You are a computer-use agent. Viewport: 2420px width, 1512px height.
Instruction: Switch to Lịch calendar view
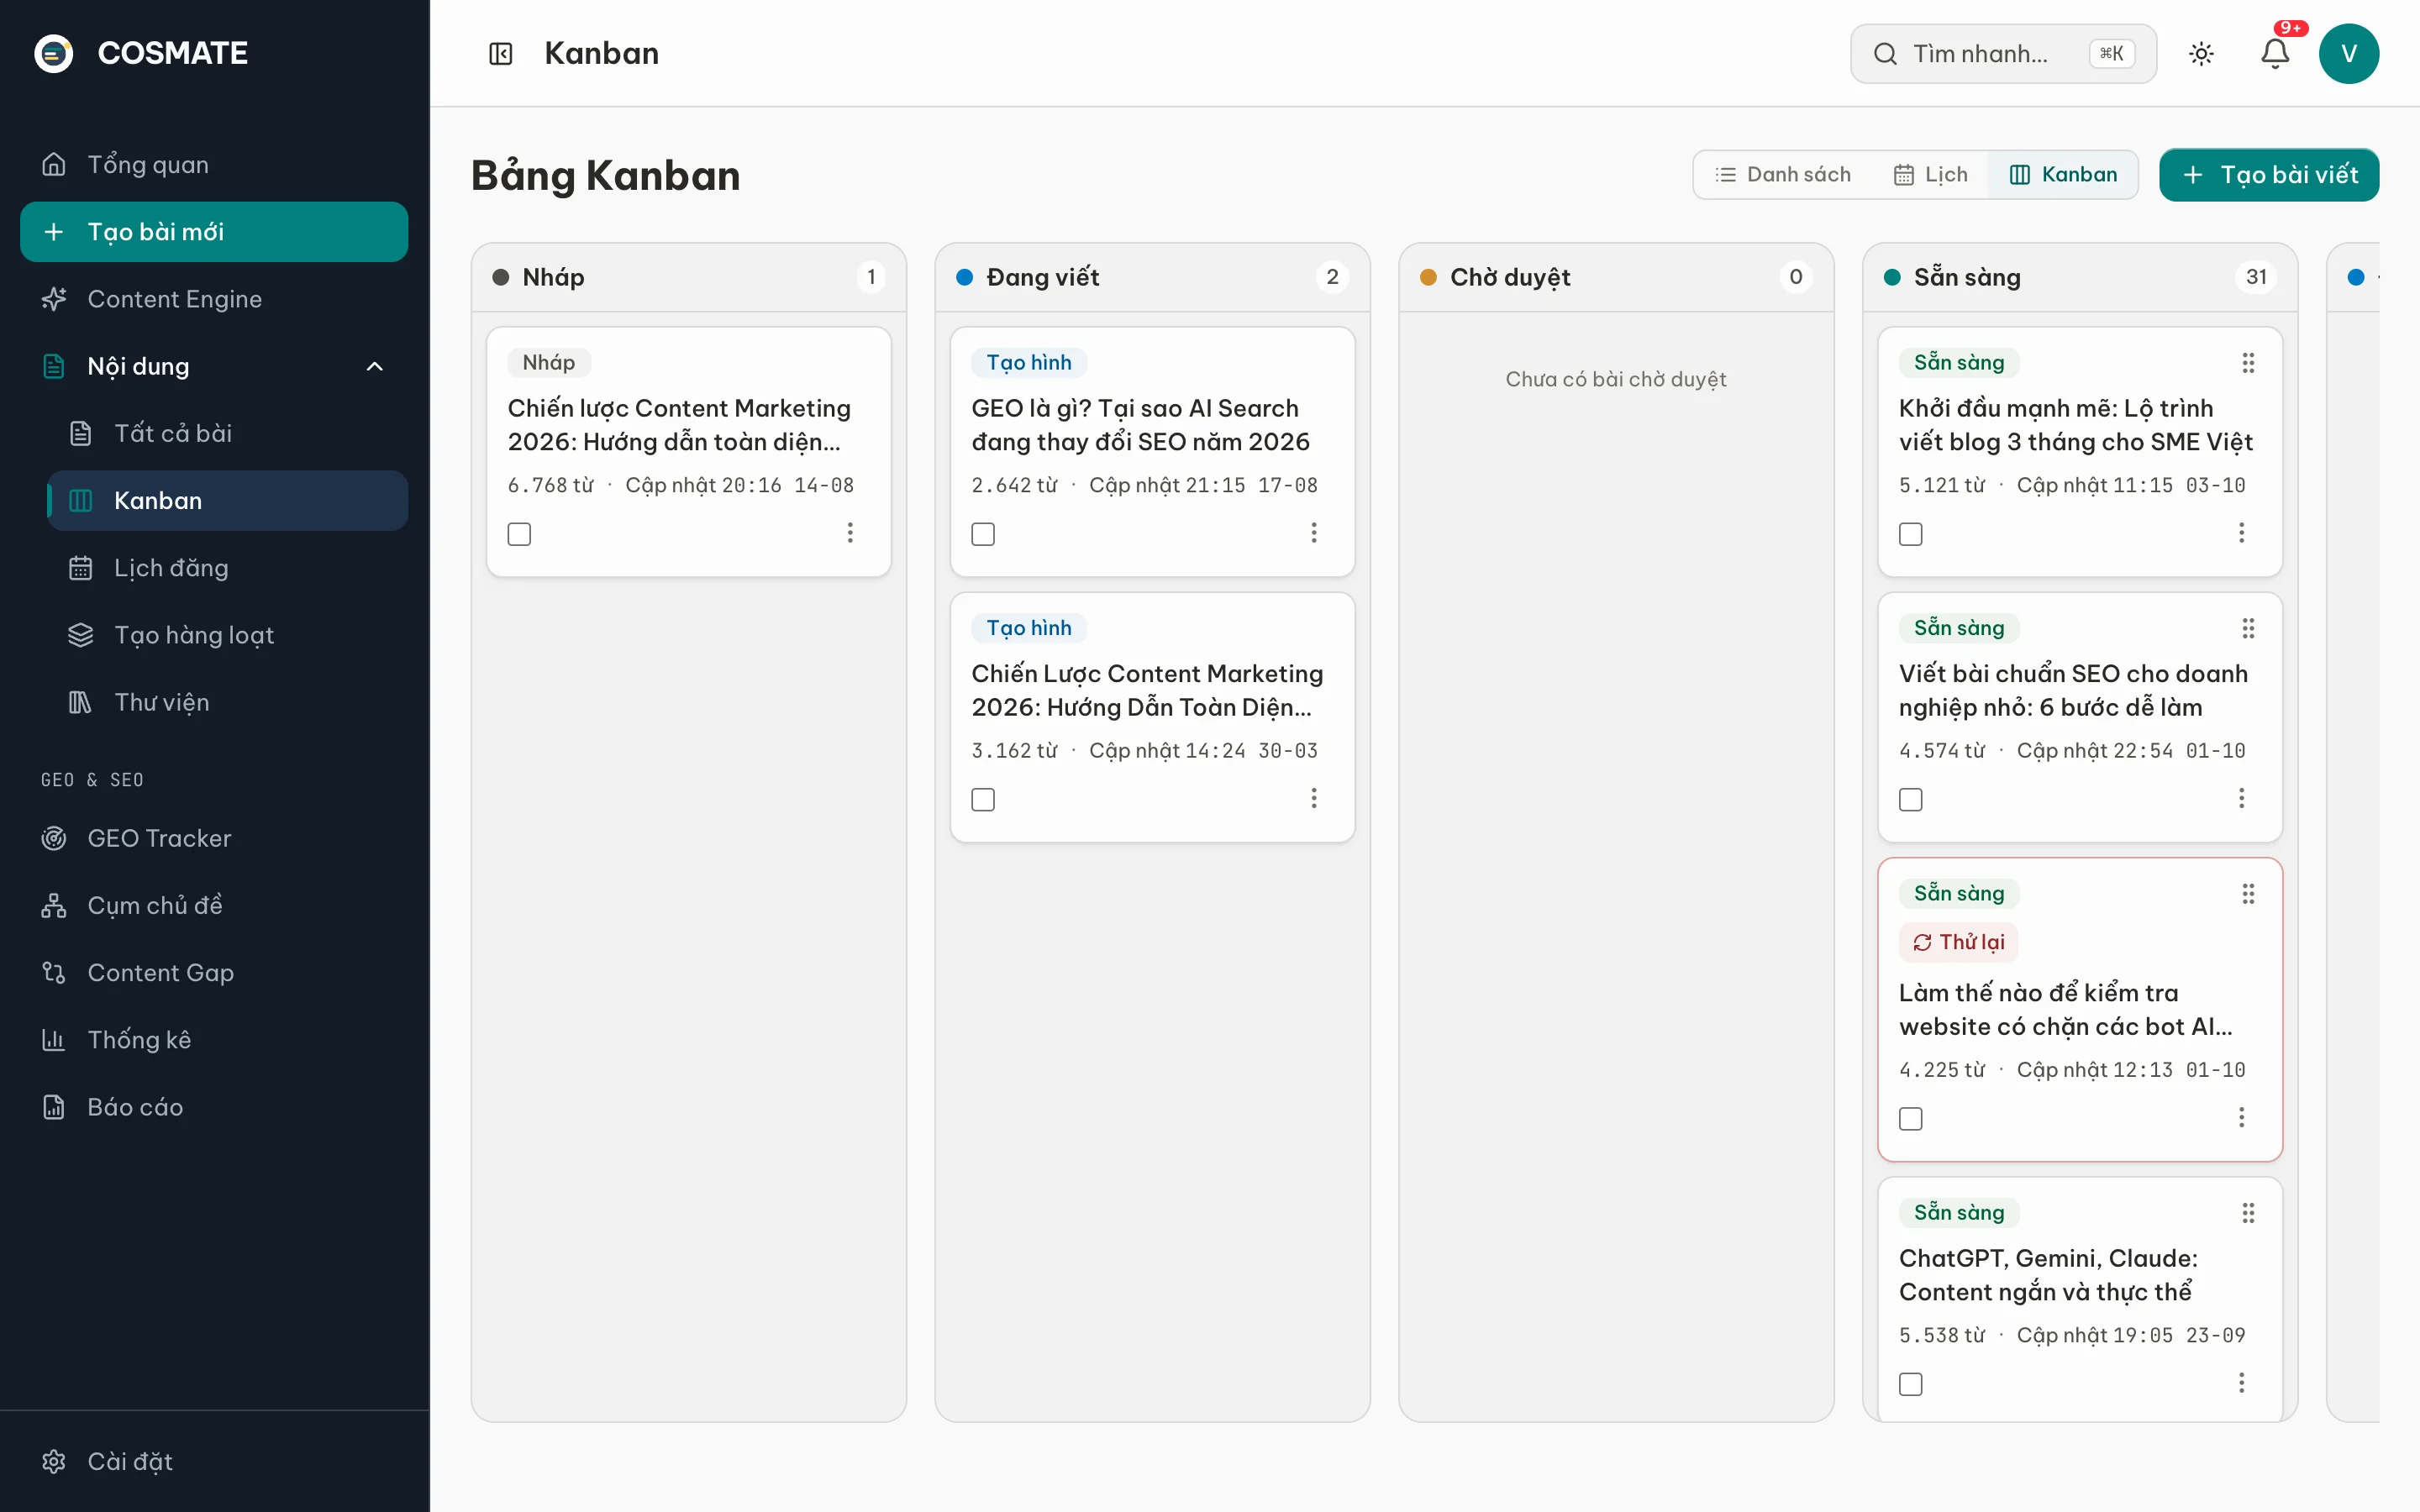click(x=1930, y=175)
